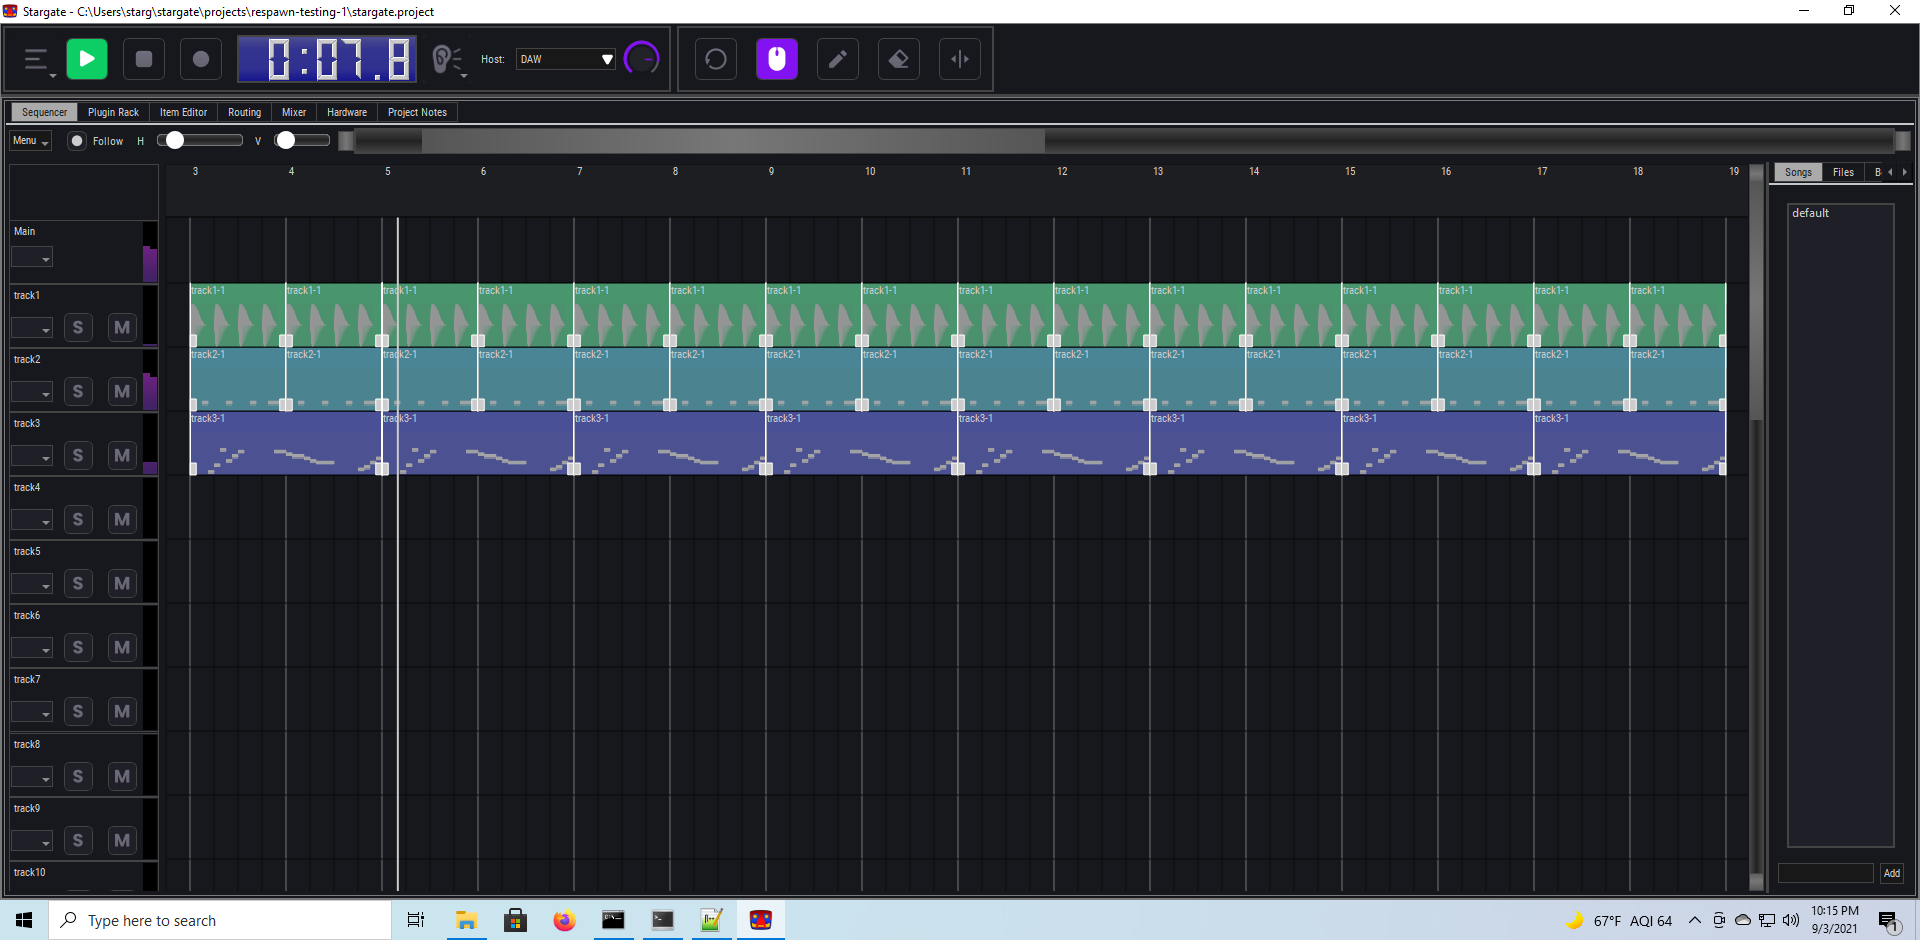The width and height of the screenshot is (1920, 940).
Task: Toggle loop mode icon
Action: pyautogui.click(x=716, y=59)
